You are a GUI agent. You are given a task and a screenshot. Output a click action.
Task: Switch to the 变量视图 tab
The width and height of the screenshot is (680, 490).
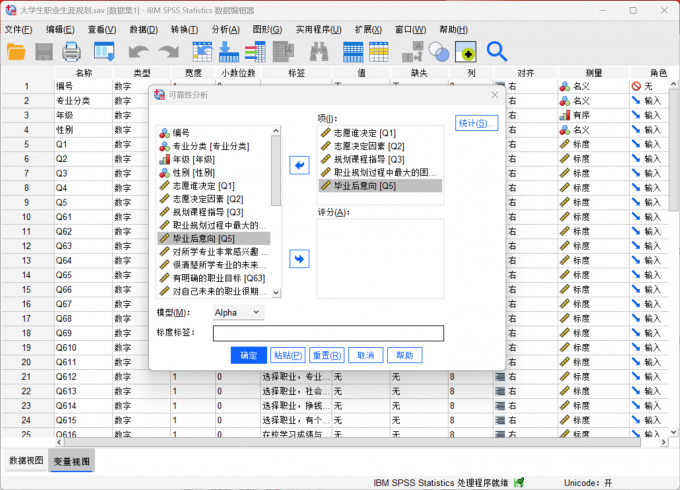[72, 461]
